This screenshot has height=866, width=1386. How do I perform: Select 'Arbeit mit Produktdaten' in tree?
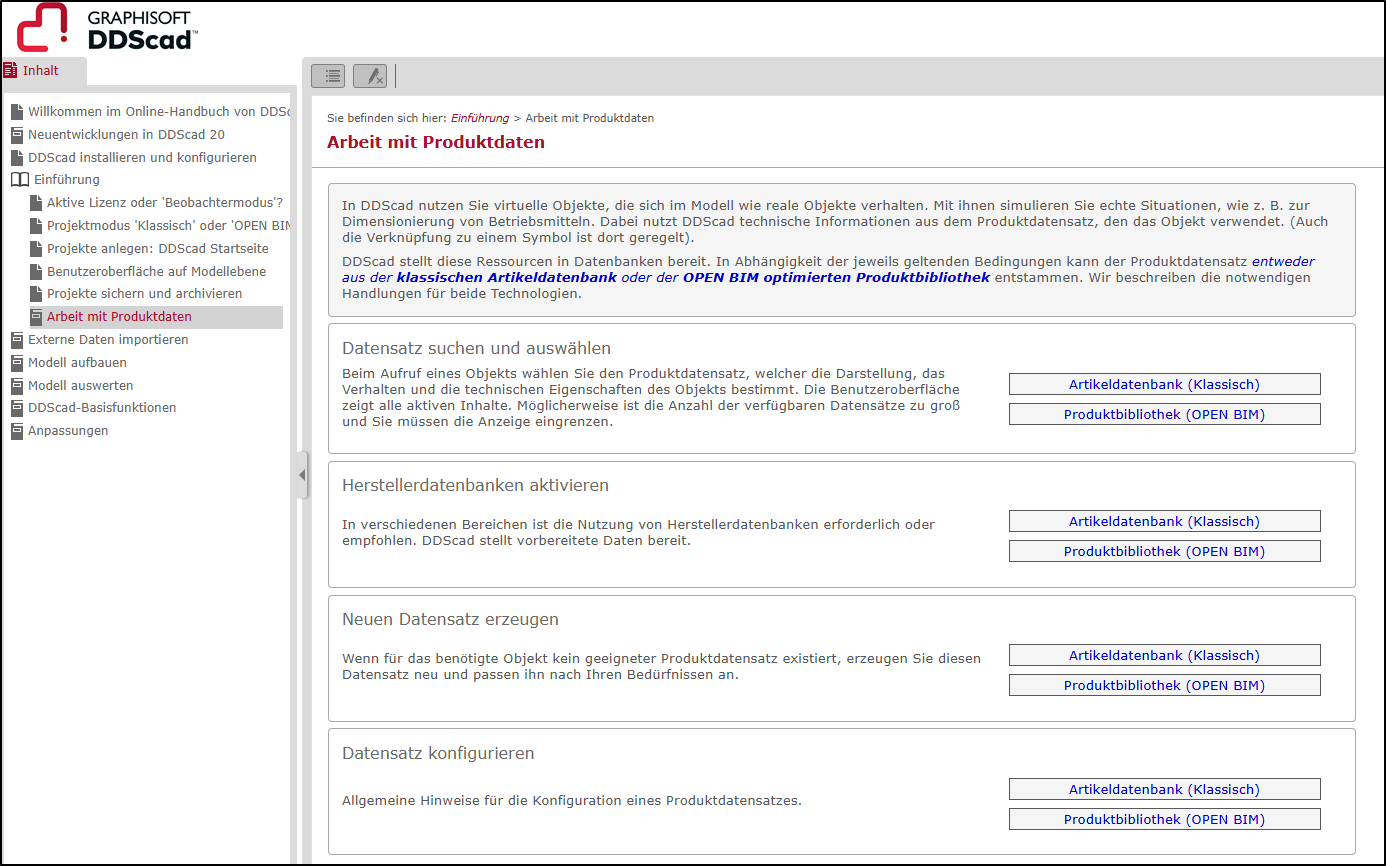pyautogui.click(x=155, y=317)
